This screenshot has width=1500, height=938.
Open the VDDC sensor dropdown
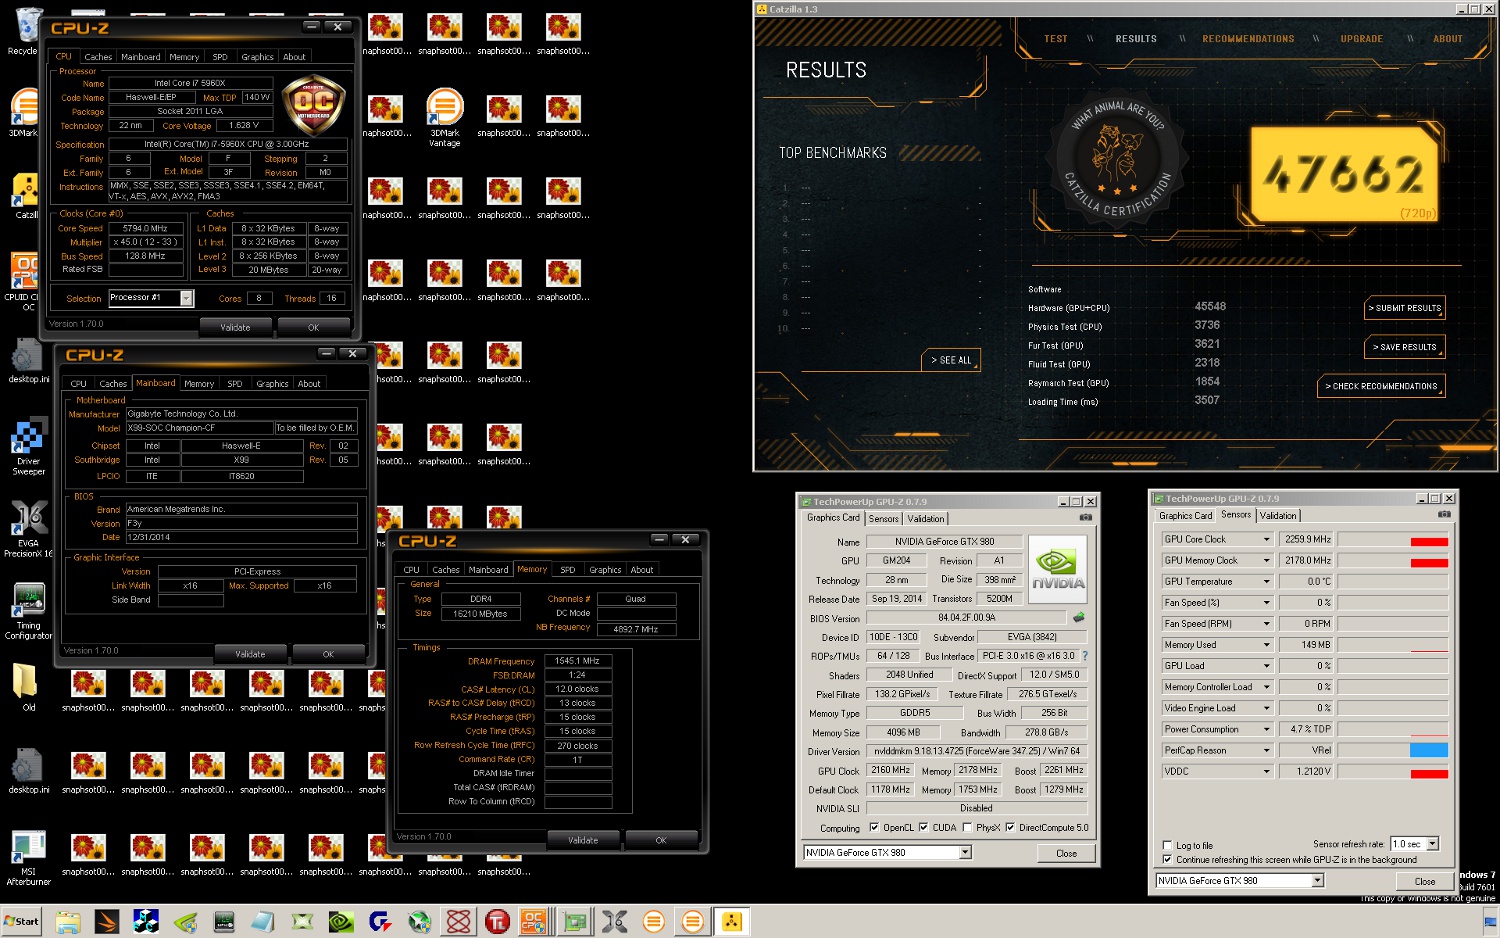(1266, 771)
